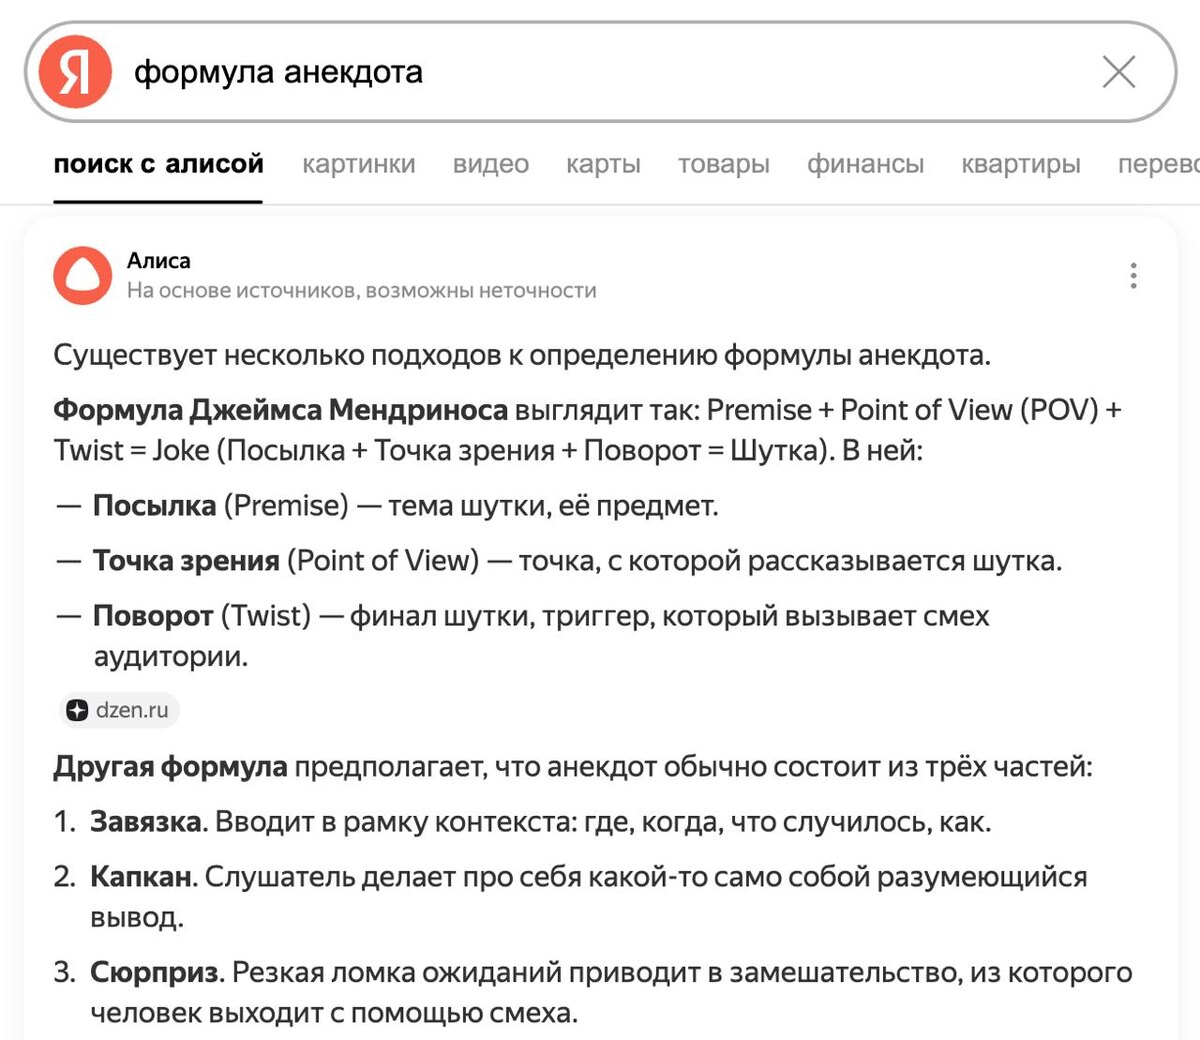The image size is (1200, 1040).
Task: Click the Yandex logo icon
Action: coord(75,72)
